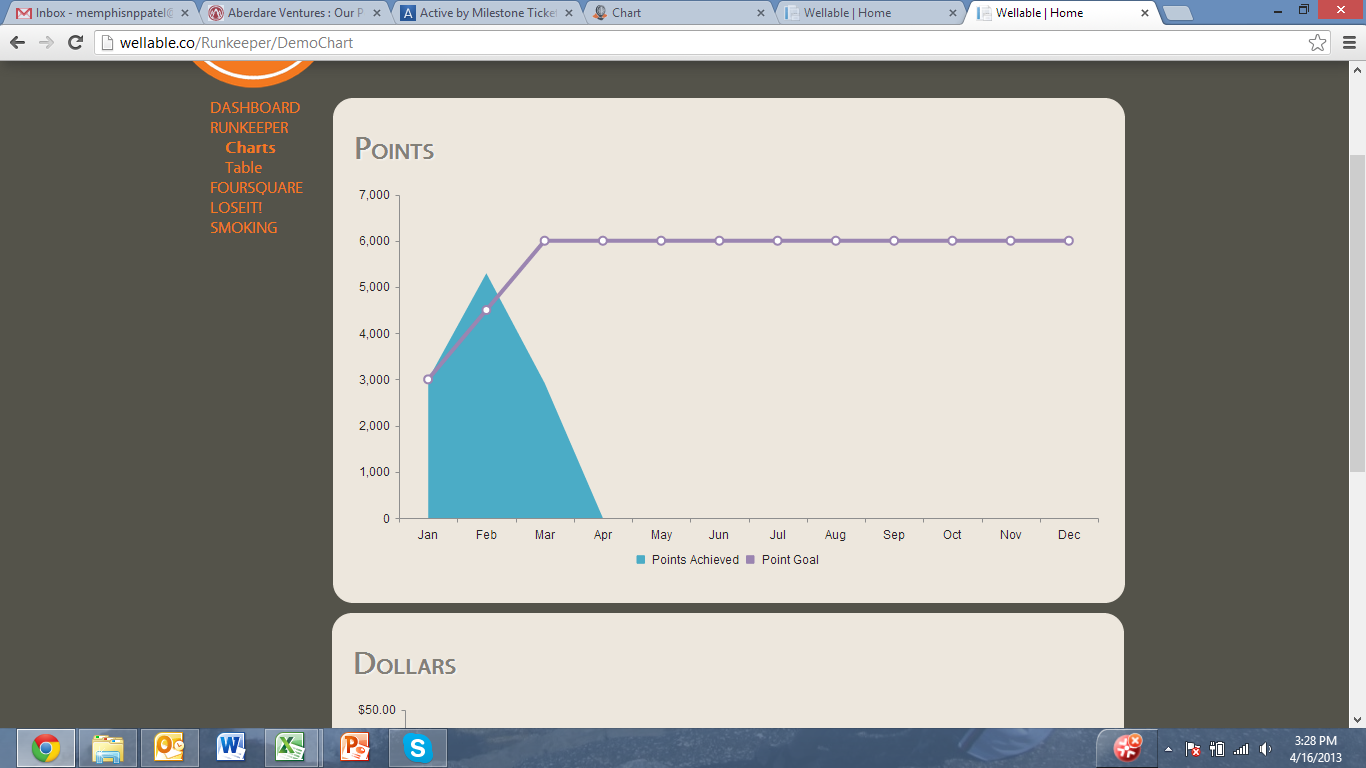Open PowerPoint from the taskbar
Image resolution: width=1366 pixels, height=768 pixels.
(x=355, y=748)
